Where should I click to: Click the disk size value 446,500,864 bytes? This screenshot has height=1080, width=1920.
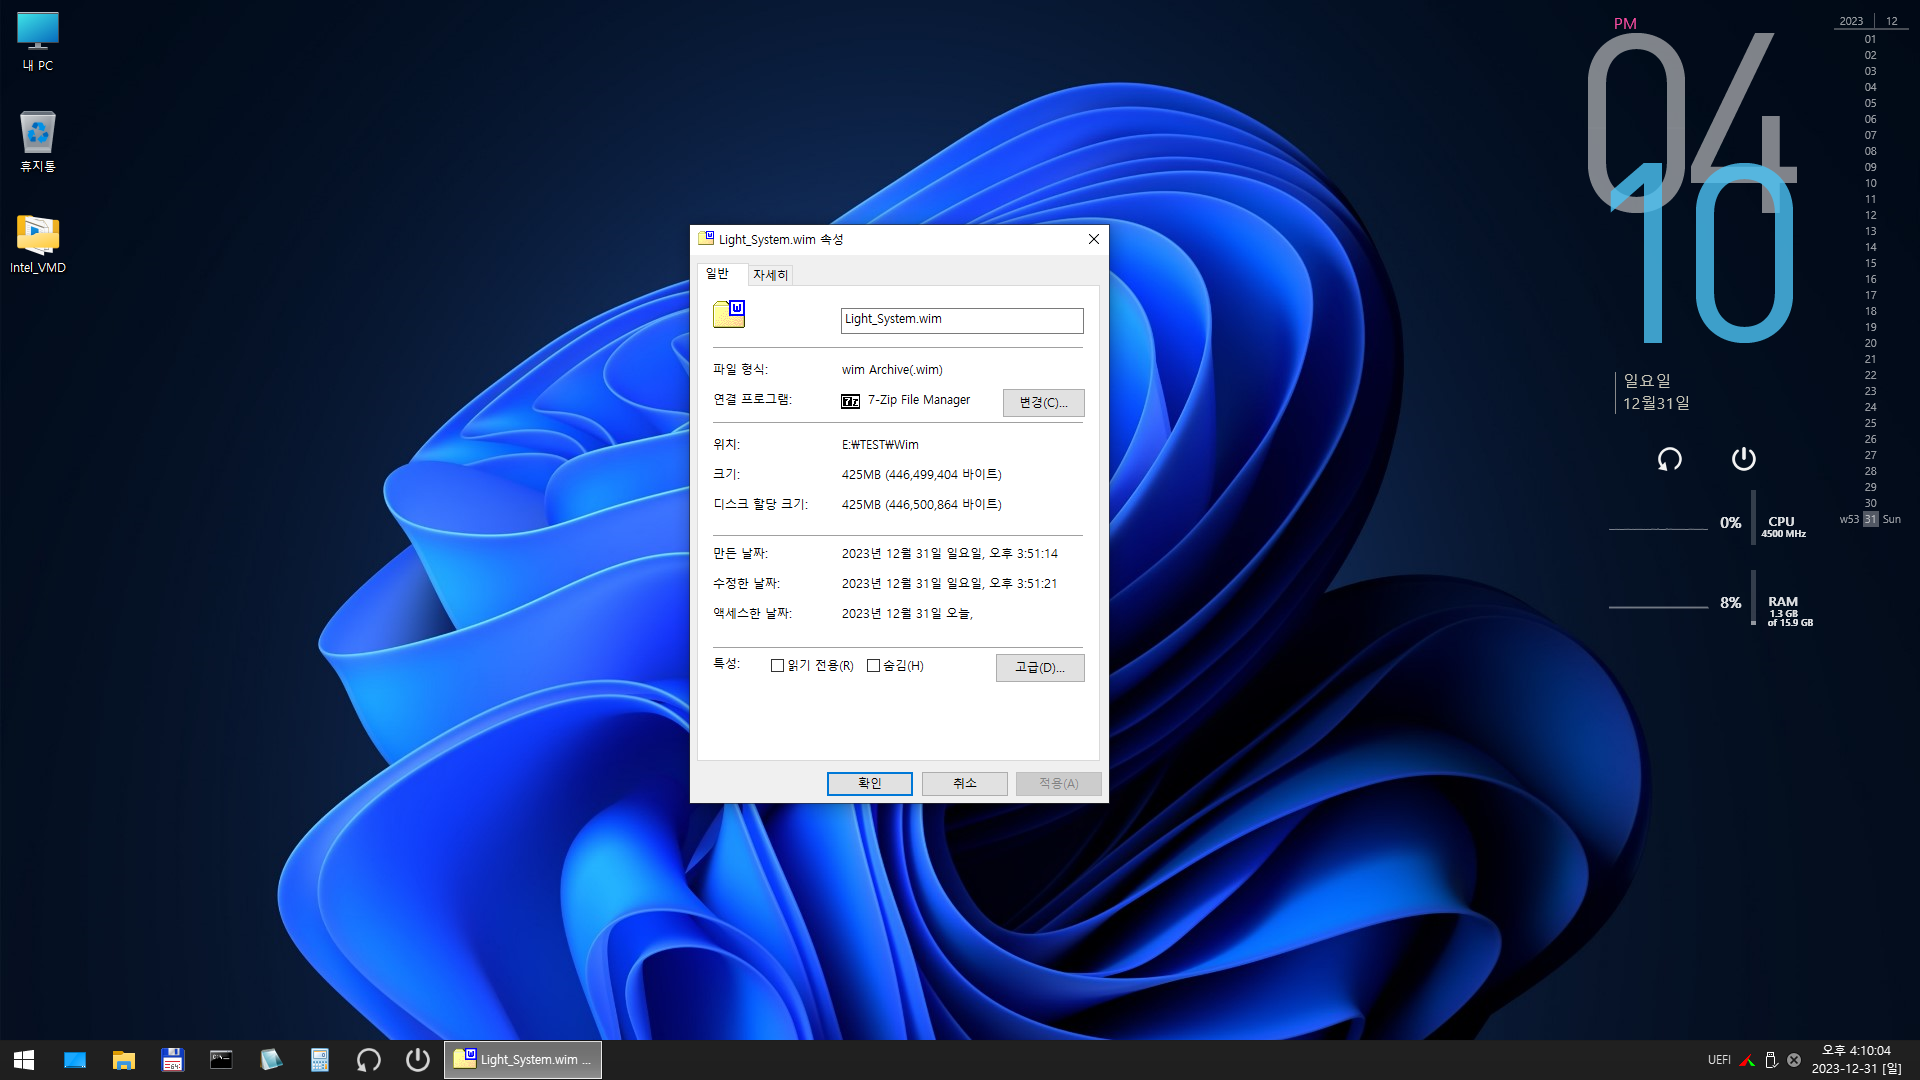(921, 505)
